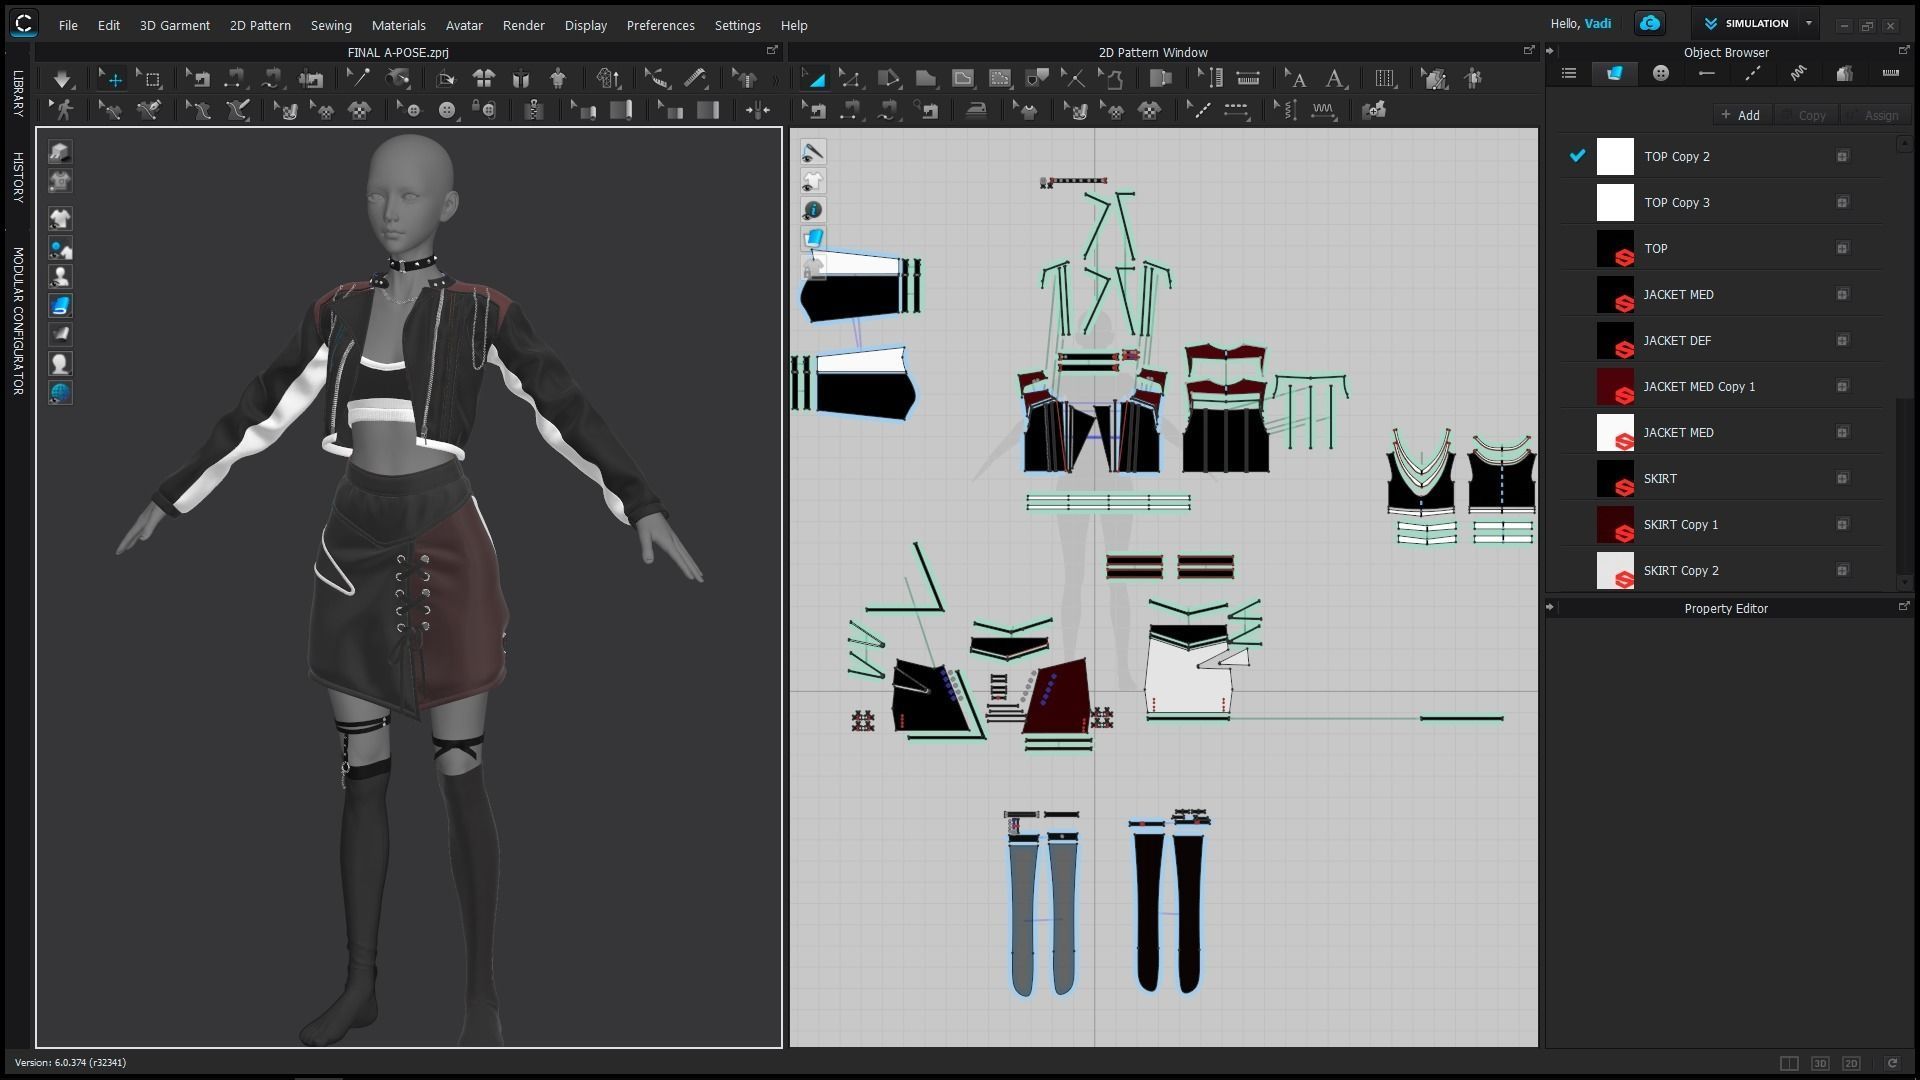This screenshot has width=1920, height=1080.
Task: Toggle globe environment icon in 3D vertical toolbar
Action: [x=60, y=392]
